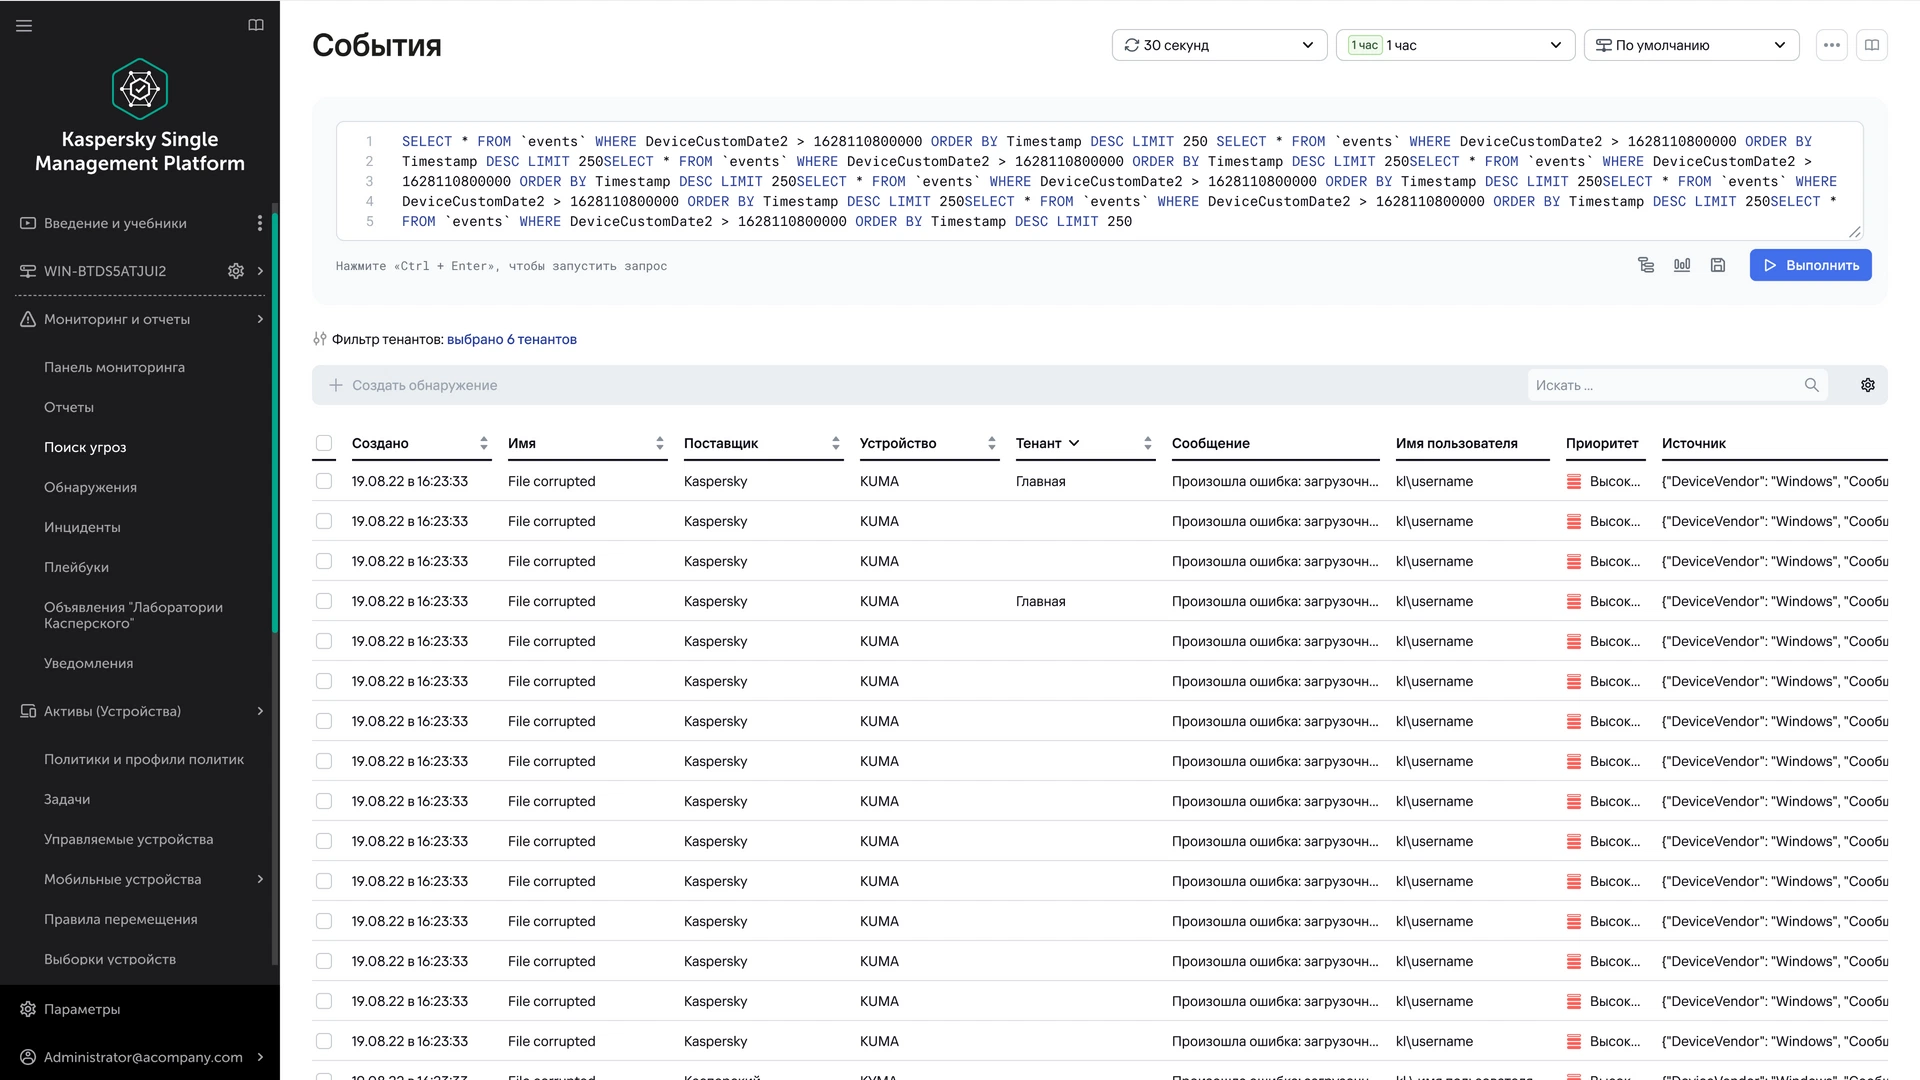This screenshot has width=1920, height=1080.
Task: Click settings gear next to WIN-BTDS5ATJUI2
Action: point(236,271)
